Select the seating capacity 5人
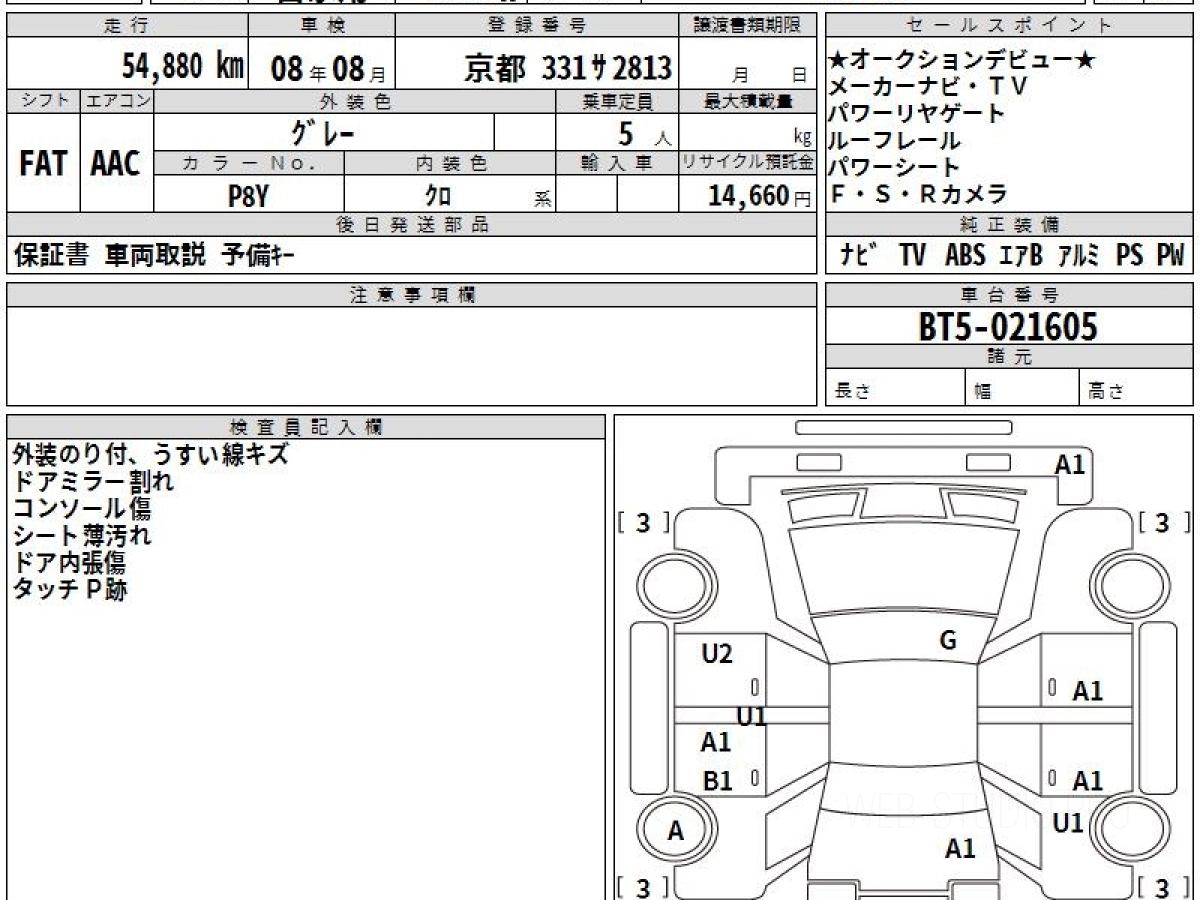Viewport: 1200px width, 900px height. point(645,133)
